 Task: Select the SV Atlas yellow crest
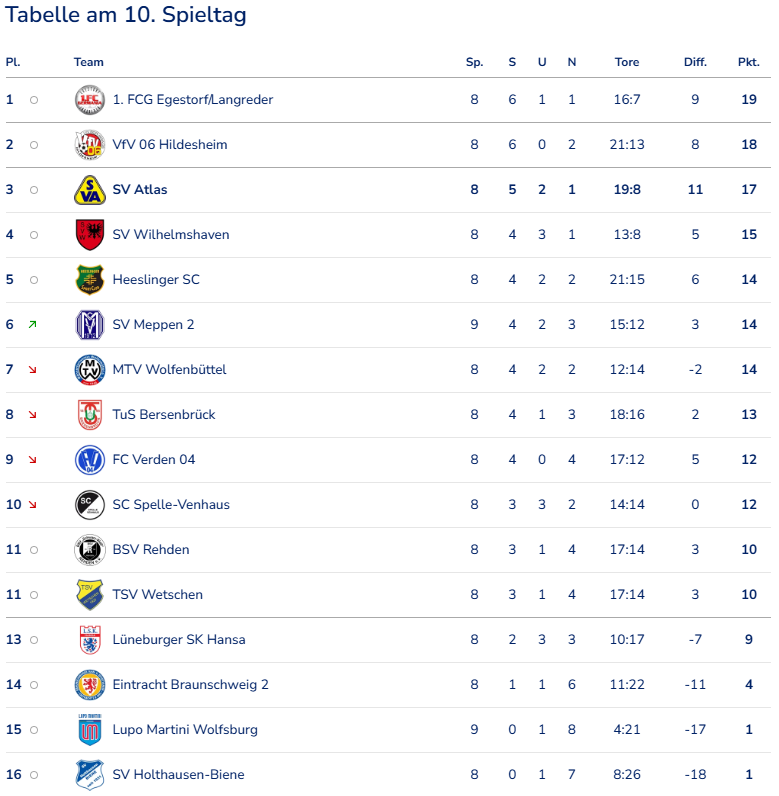click(90, 190)
